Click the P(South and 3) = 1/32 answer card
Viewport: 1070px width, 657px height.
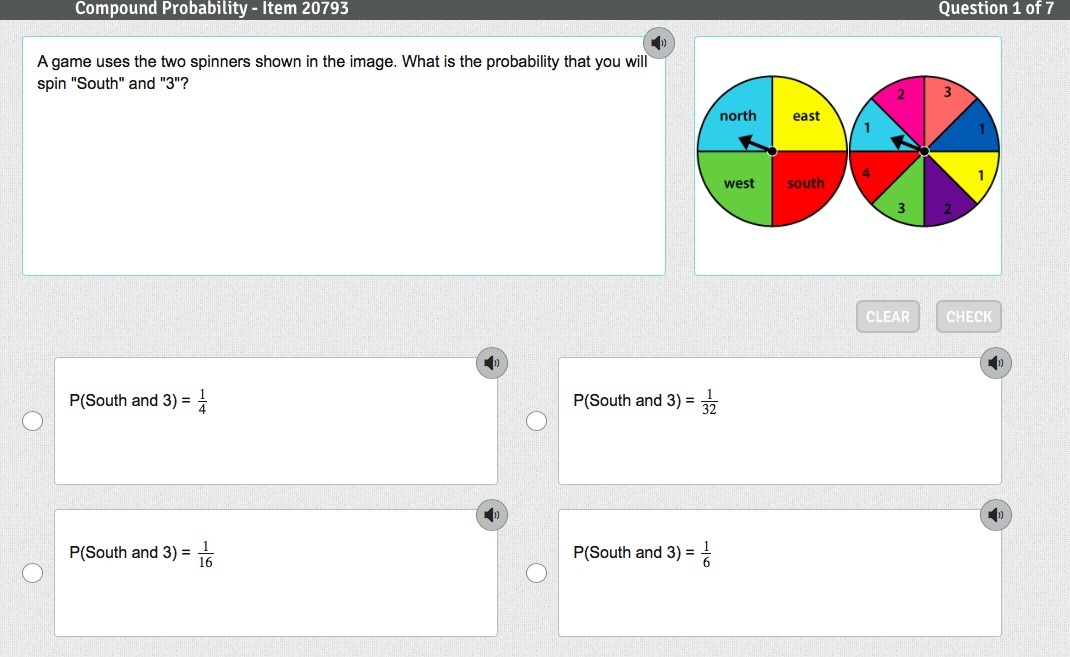(780, 421)
